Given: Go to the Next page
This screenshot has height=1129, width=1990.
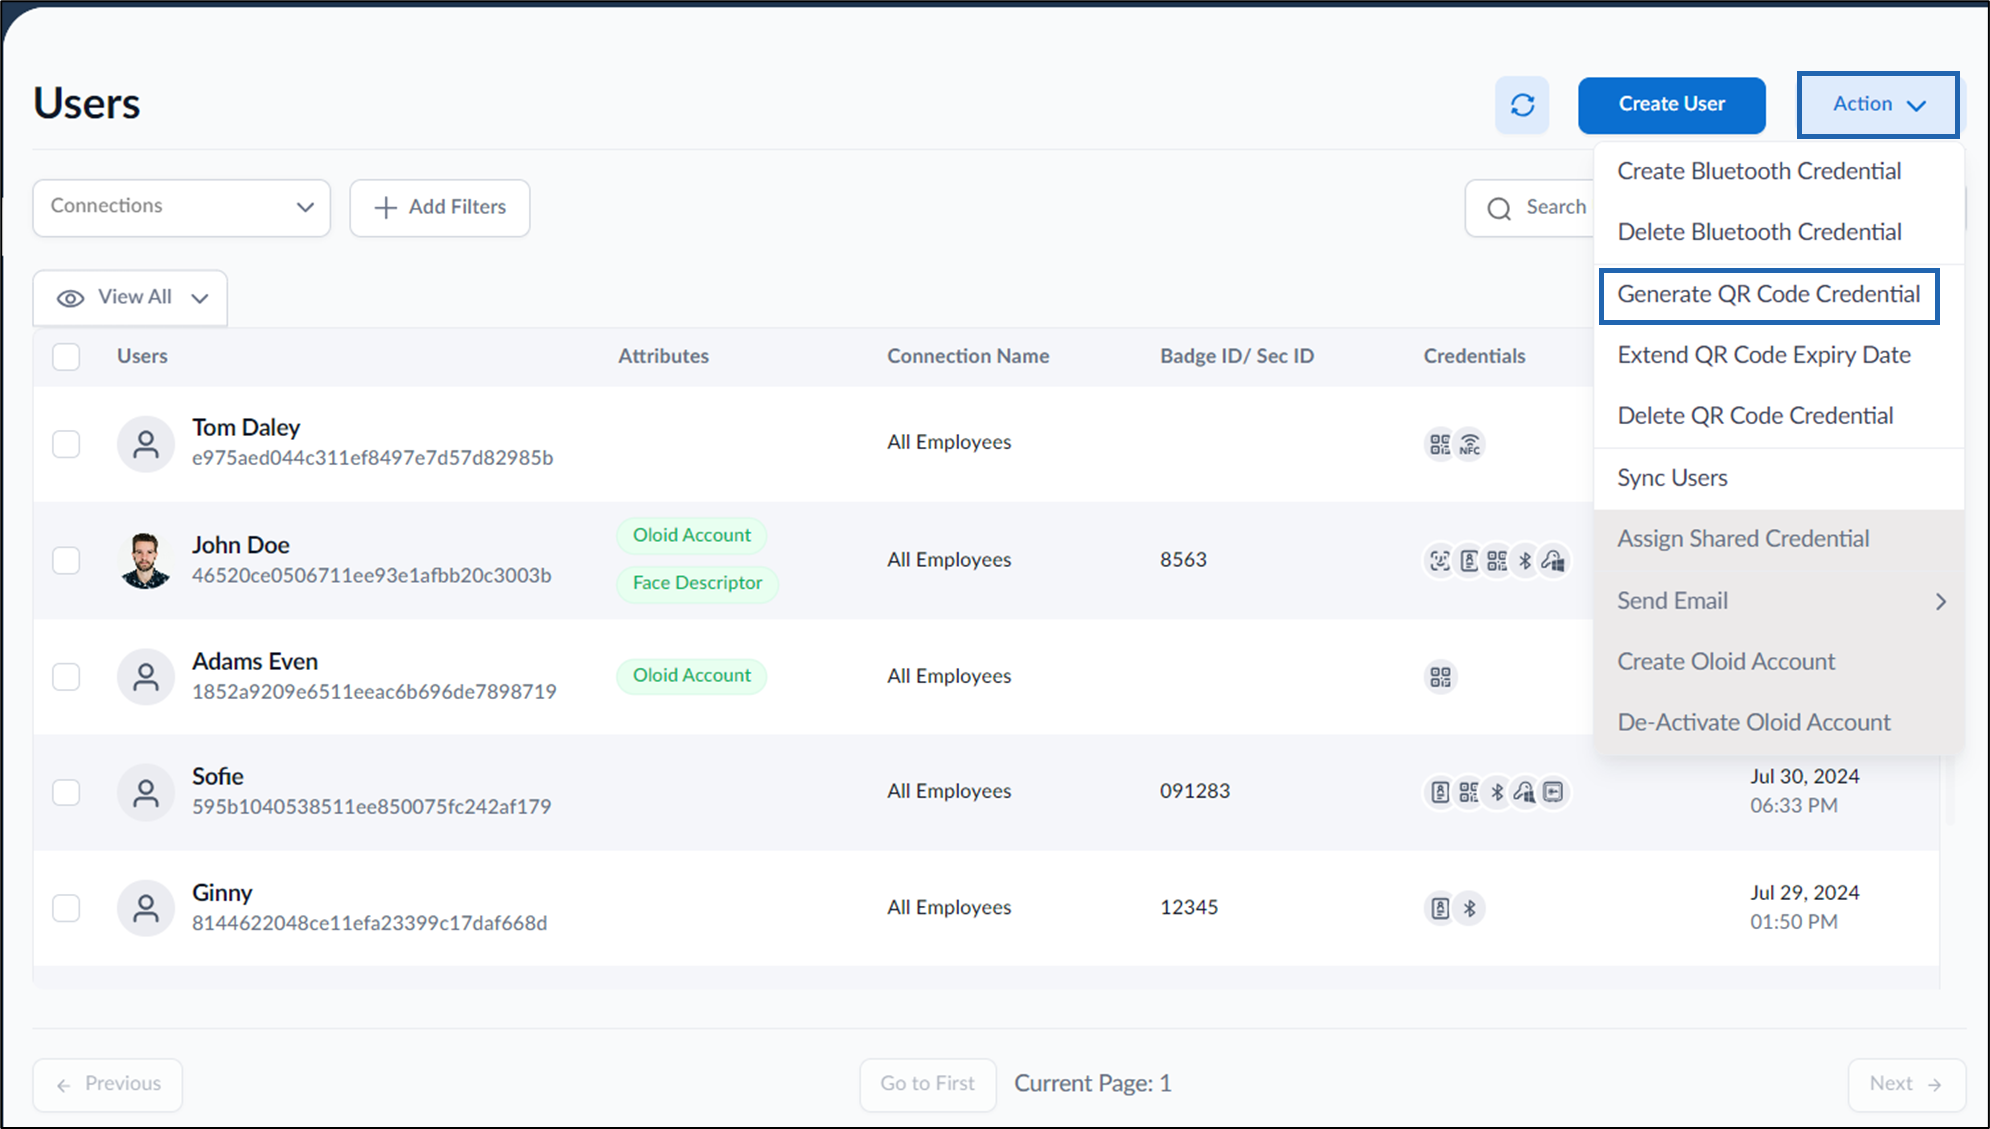Looking at the screenshot, I should click(x=1906, y=1084).
